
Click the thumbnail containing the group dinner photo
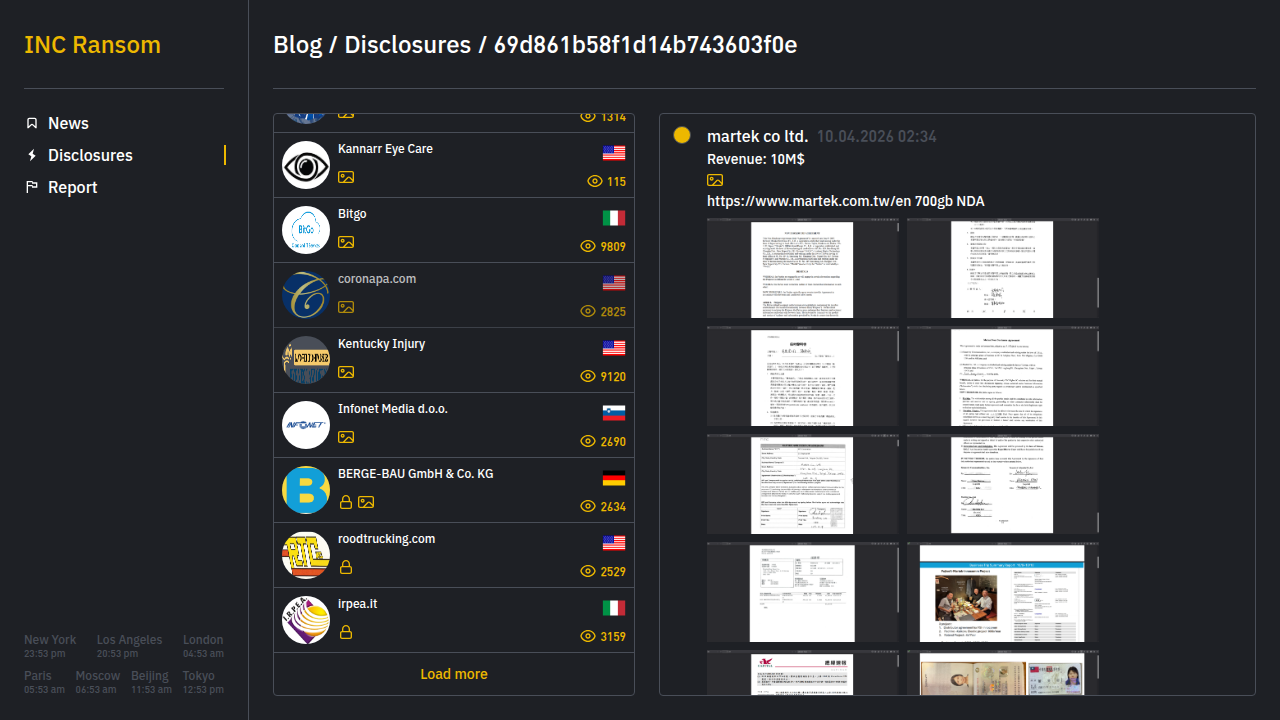click(x=1002, y=593)
